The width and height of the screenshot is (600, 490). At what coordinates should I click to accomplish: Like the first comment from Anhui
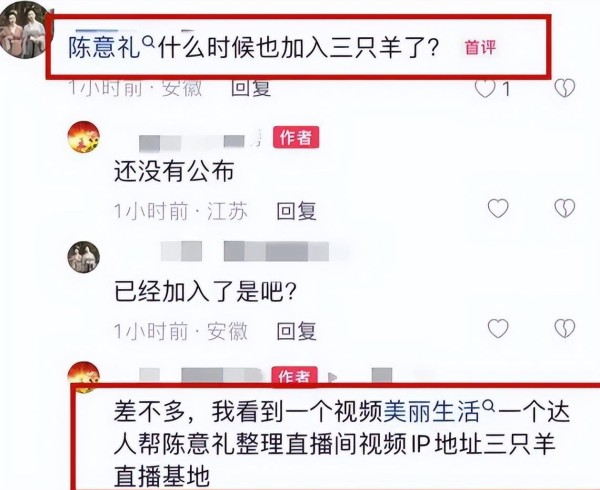[x=485, y=89]
